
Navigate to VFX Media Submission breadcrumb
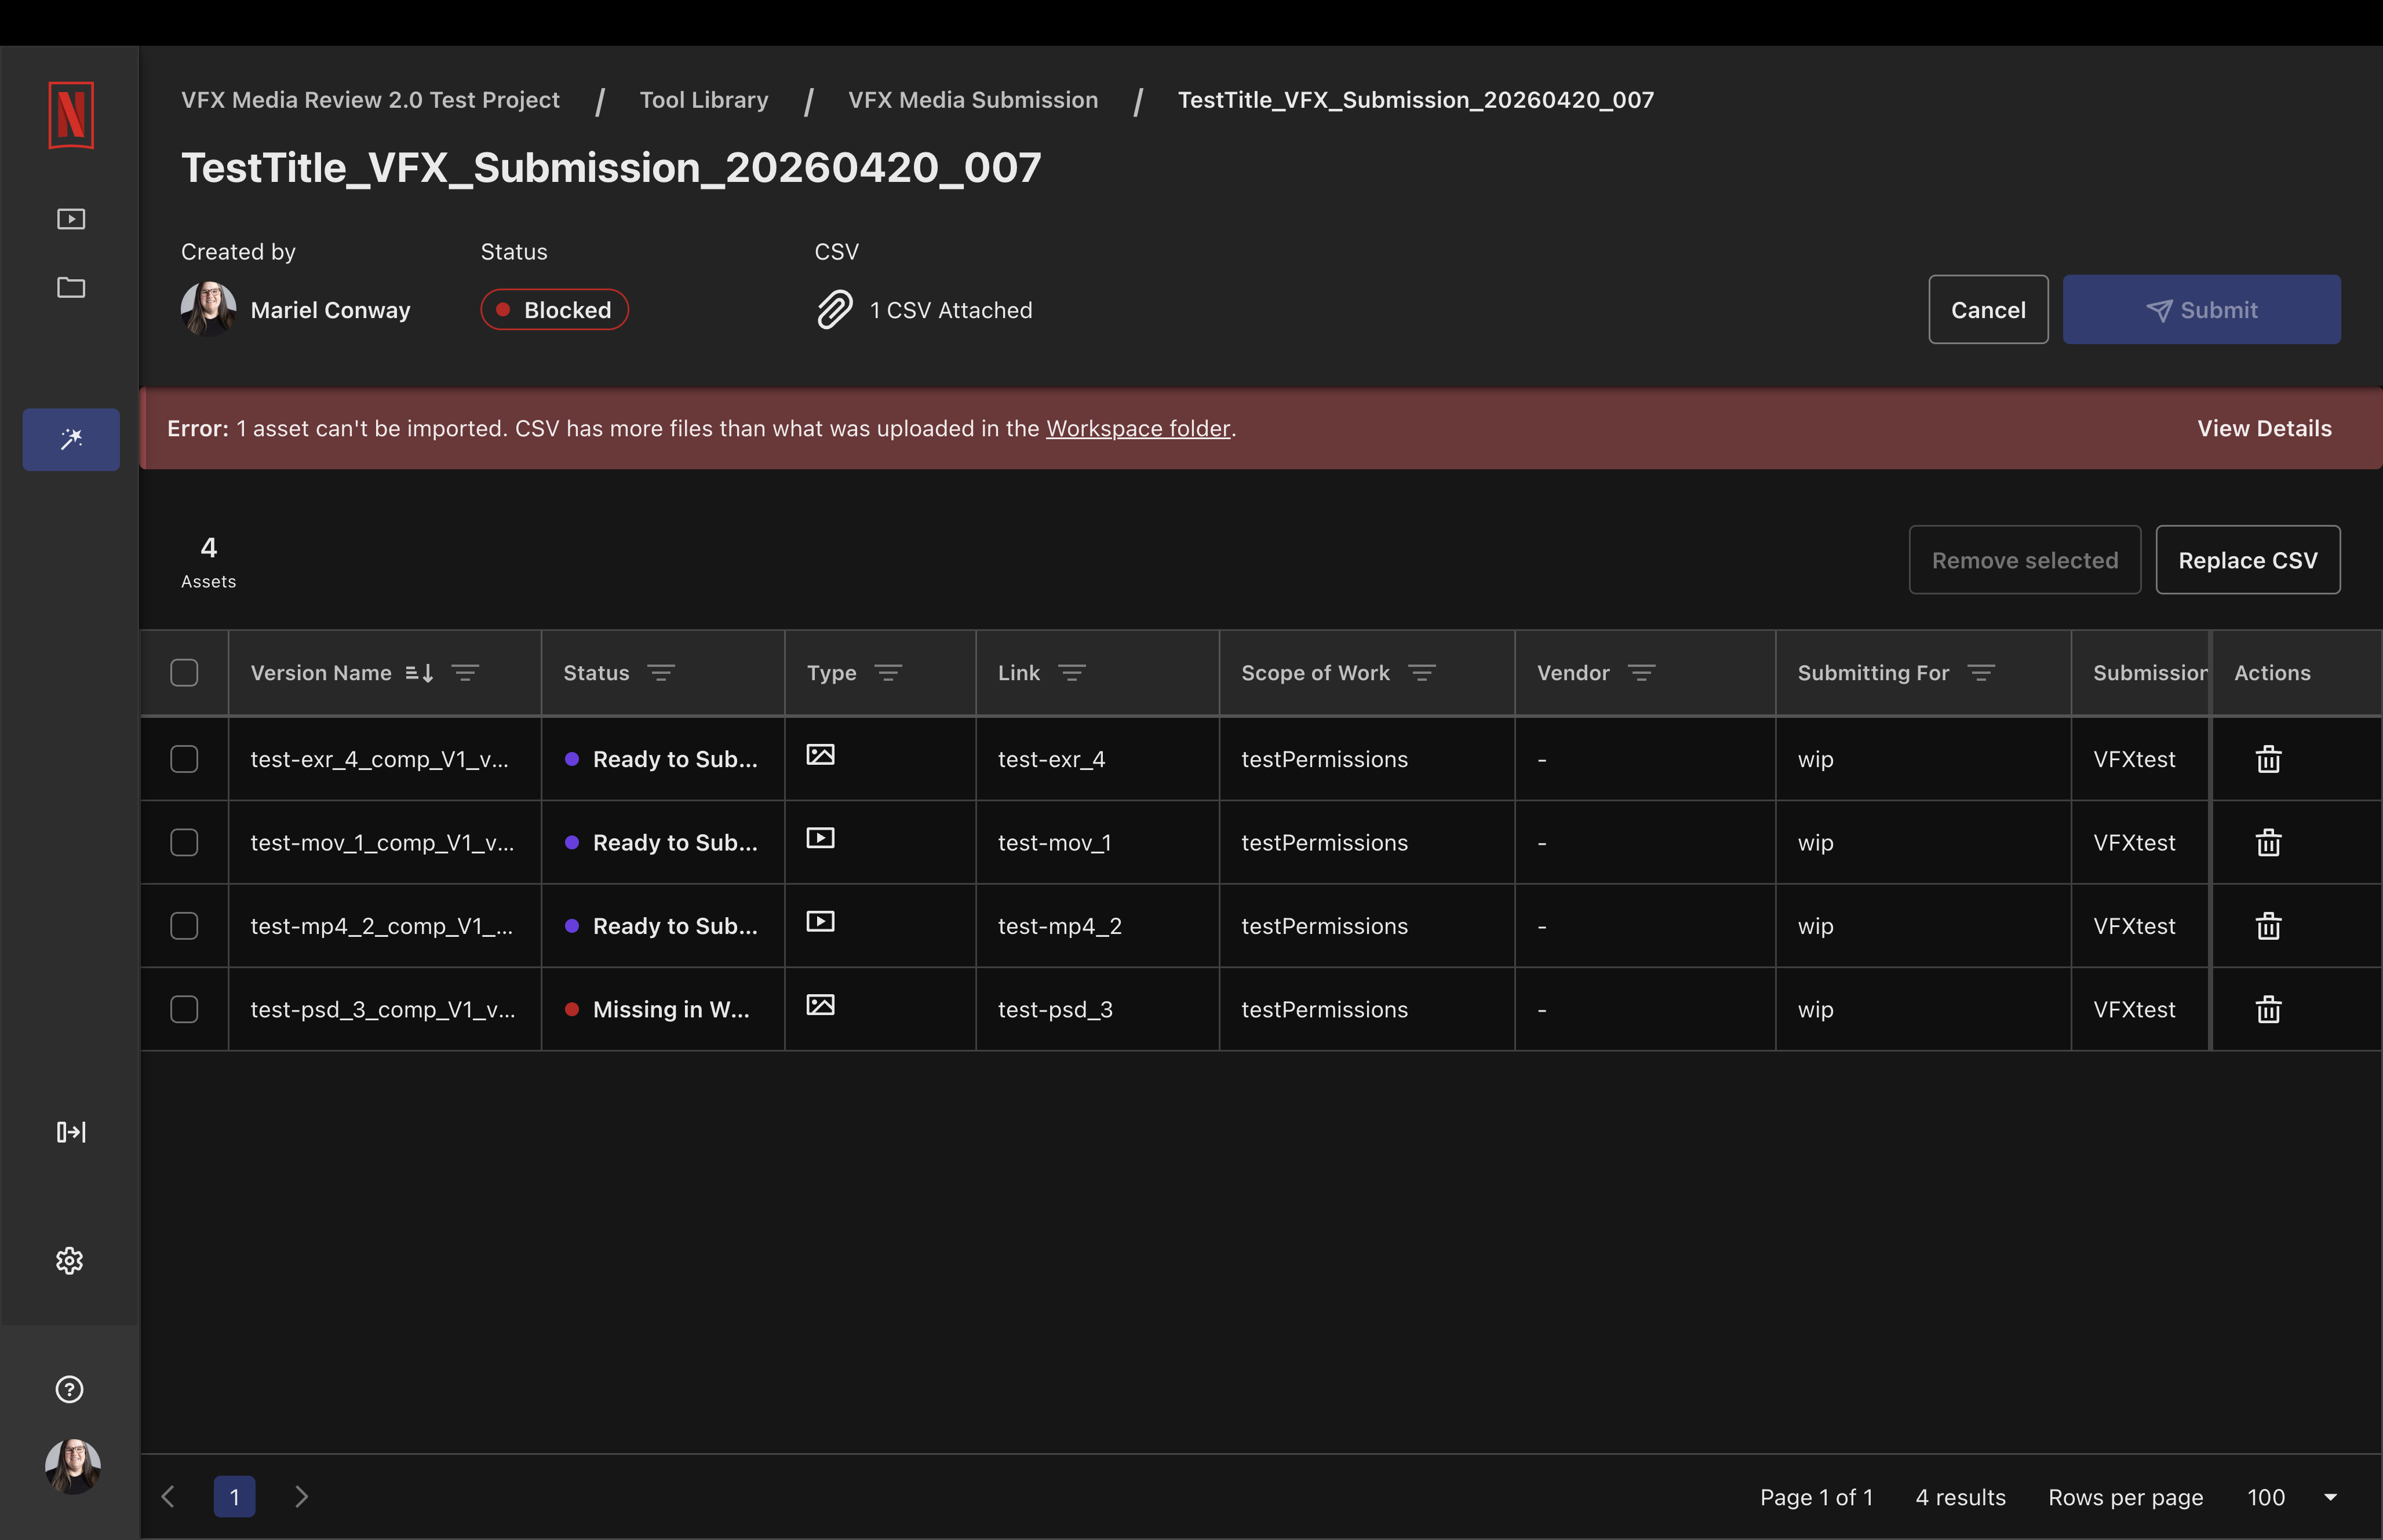[x=973, y=100]
